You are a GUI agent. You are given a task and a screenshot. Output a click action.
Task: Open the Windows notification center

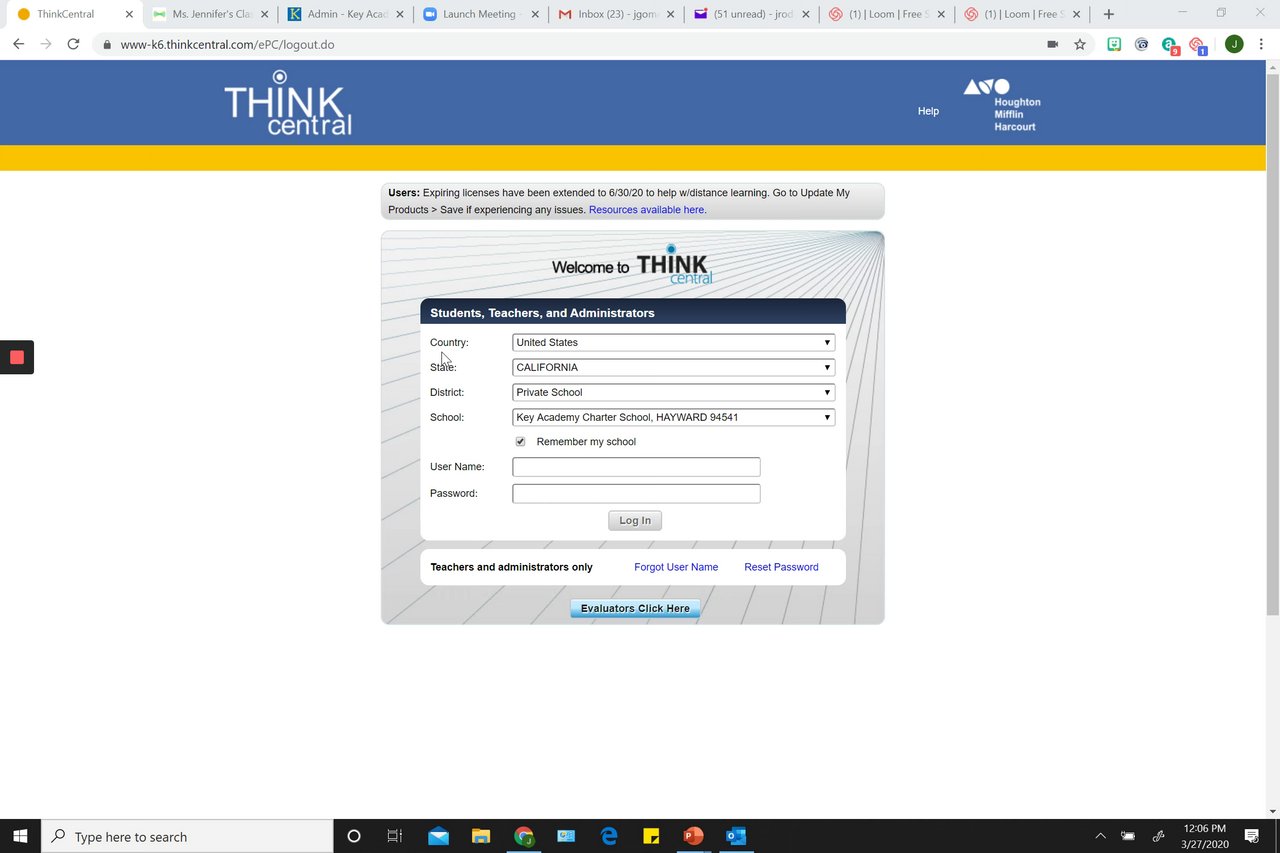(1251, 836)
